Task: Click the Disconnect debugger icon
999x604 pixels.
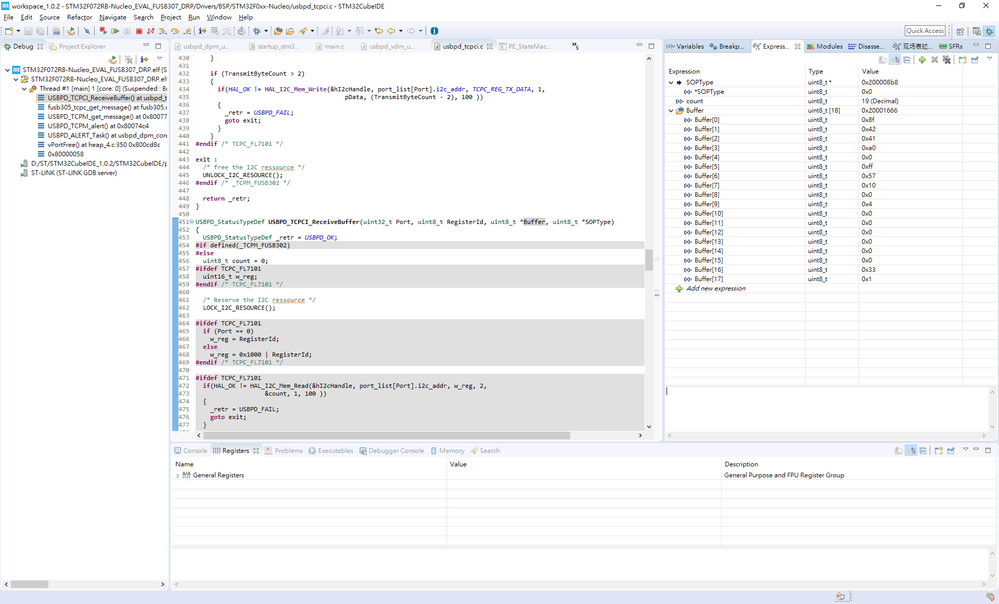Action: click(150, 31)
